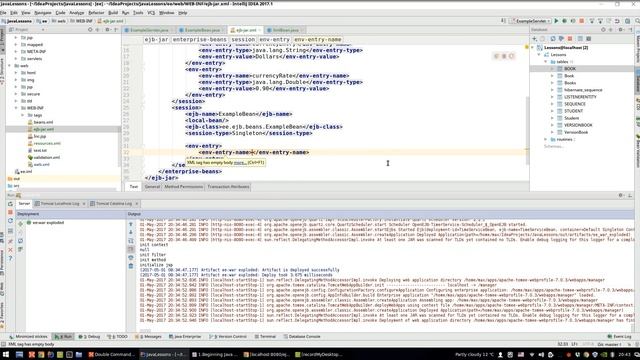Open the Database panel settings gear
The height and width of the screenshot is (360, 640).
[621, 30]
